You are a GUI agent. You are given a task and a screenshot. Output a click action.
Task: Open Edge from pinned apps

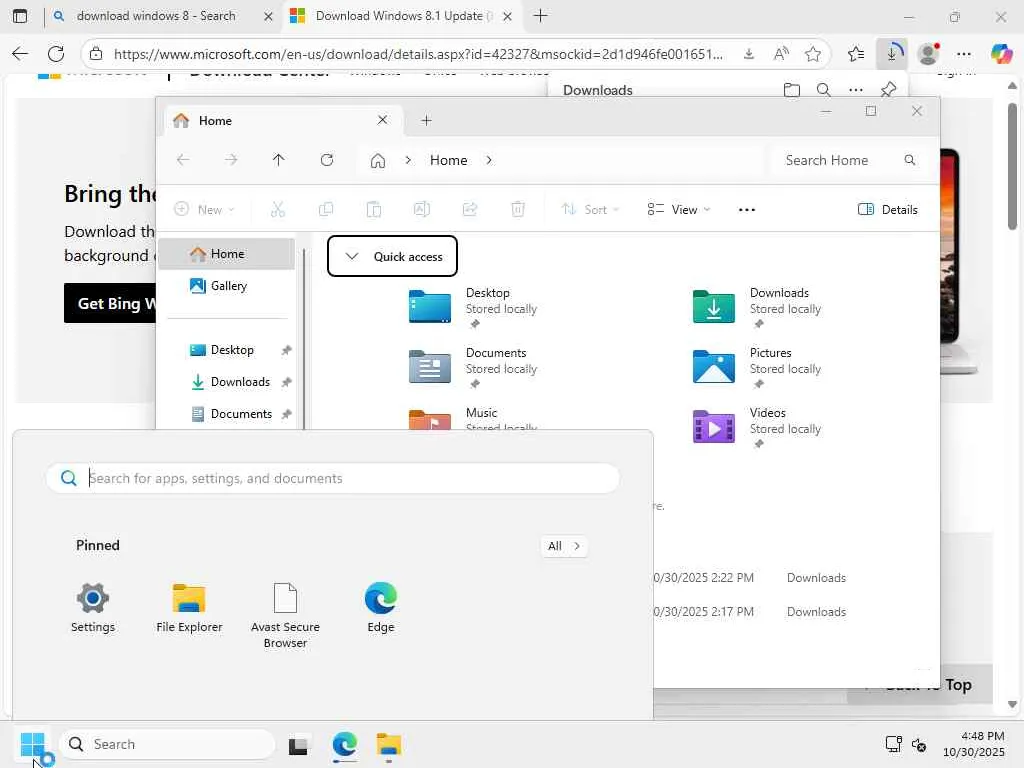point(381,607)
